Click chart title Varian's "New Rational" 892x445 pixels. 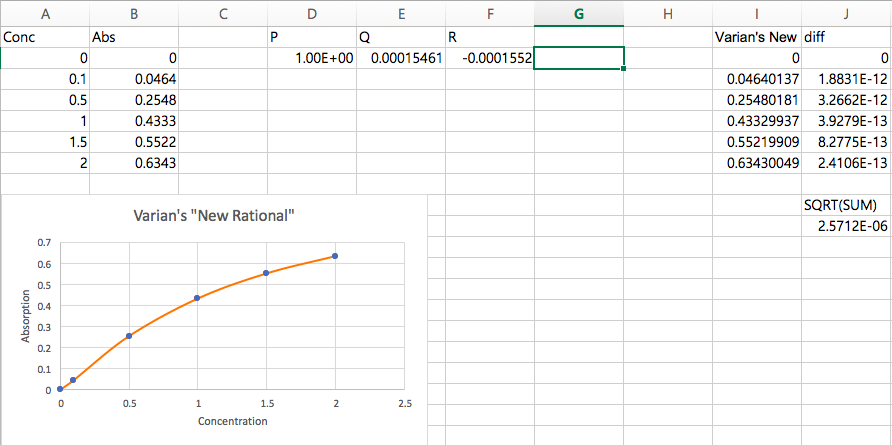pyautogui.click(x=215, y=217)
